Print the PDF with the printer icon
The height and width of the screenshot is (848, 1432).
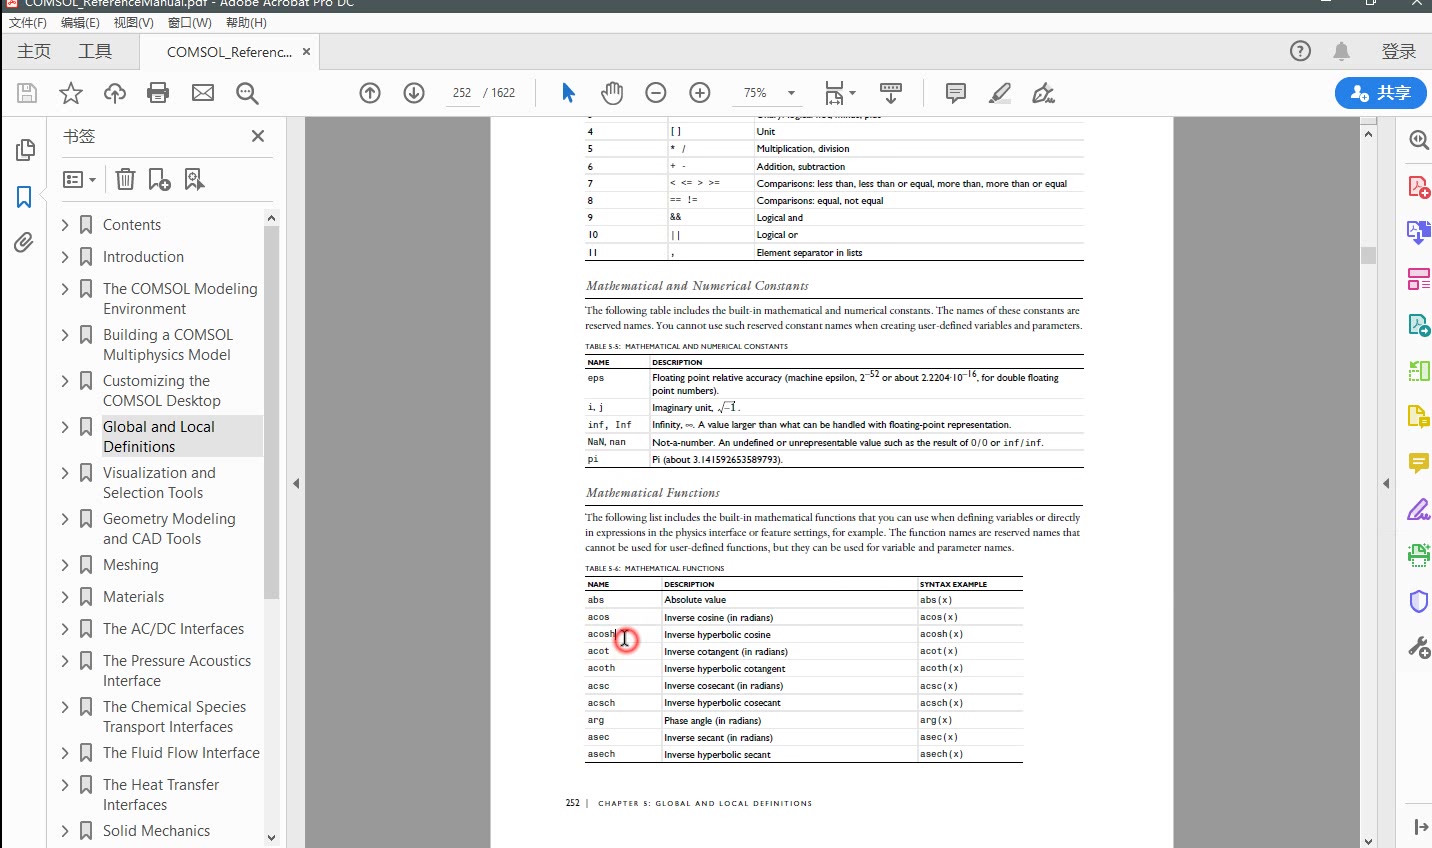(158, 92)
